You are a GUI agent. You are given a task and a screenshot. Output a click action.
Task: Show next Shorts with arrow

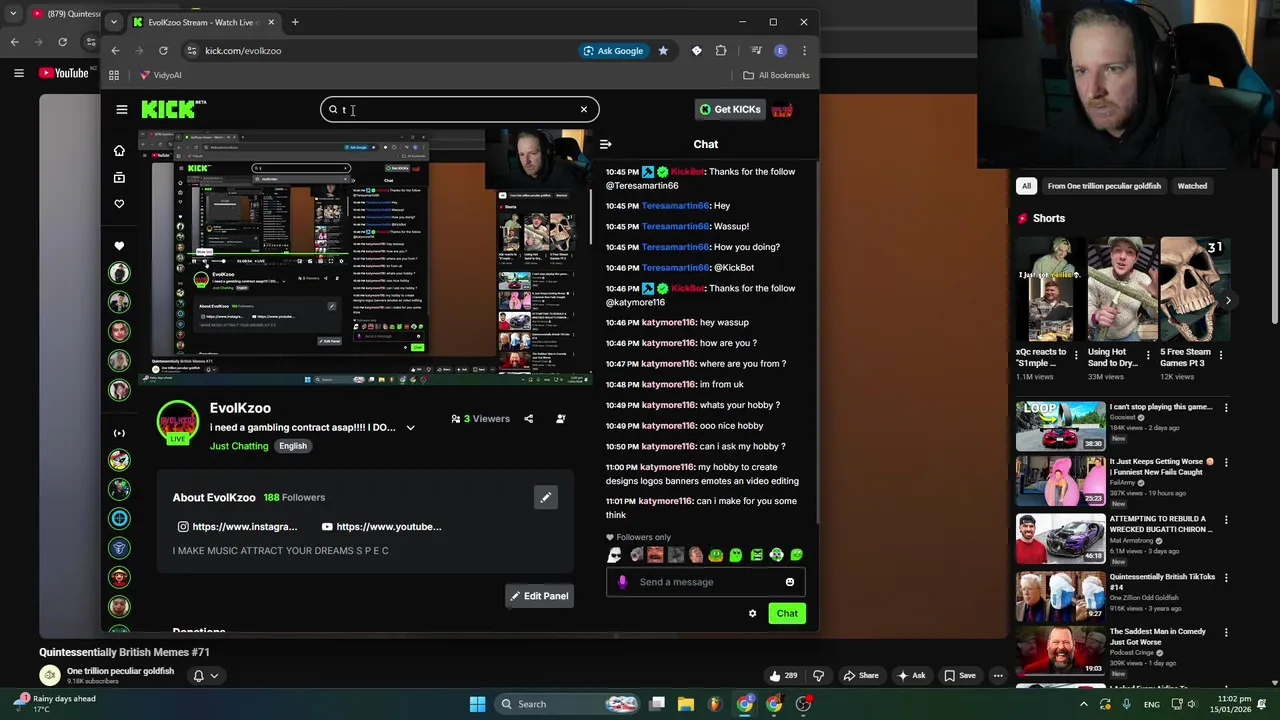[1228, 300]
